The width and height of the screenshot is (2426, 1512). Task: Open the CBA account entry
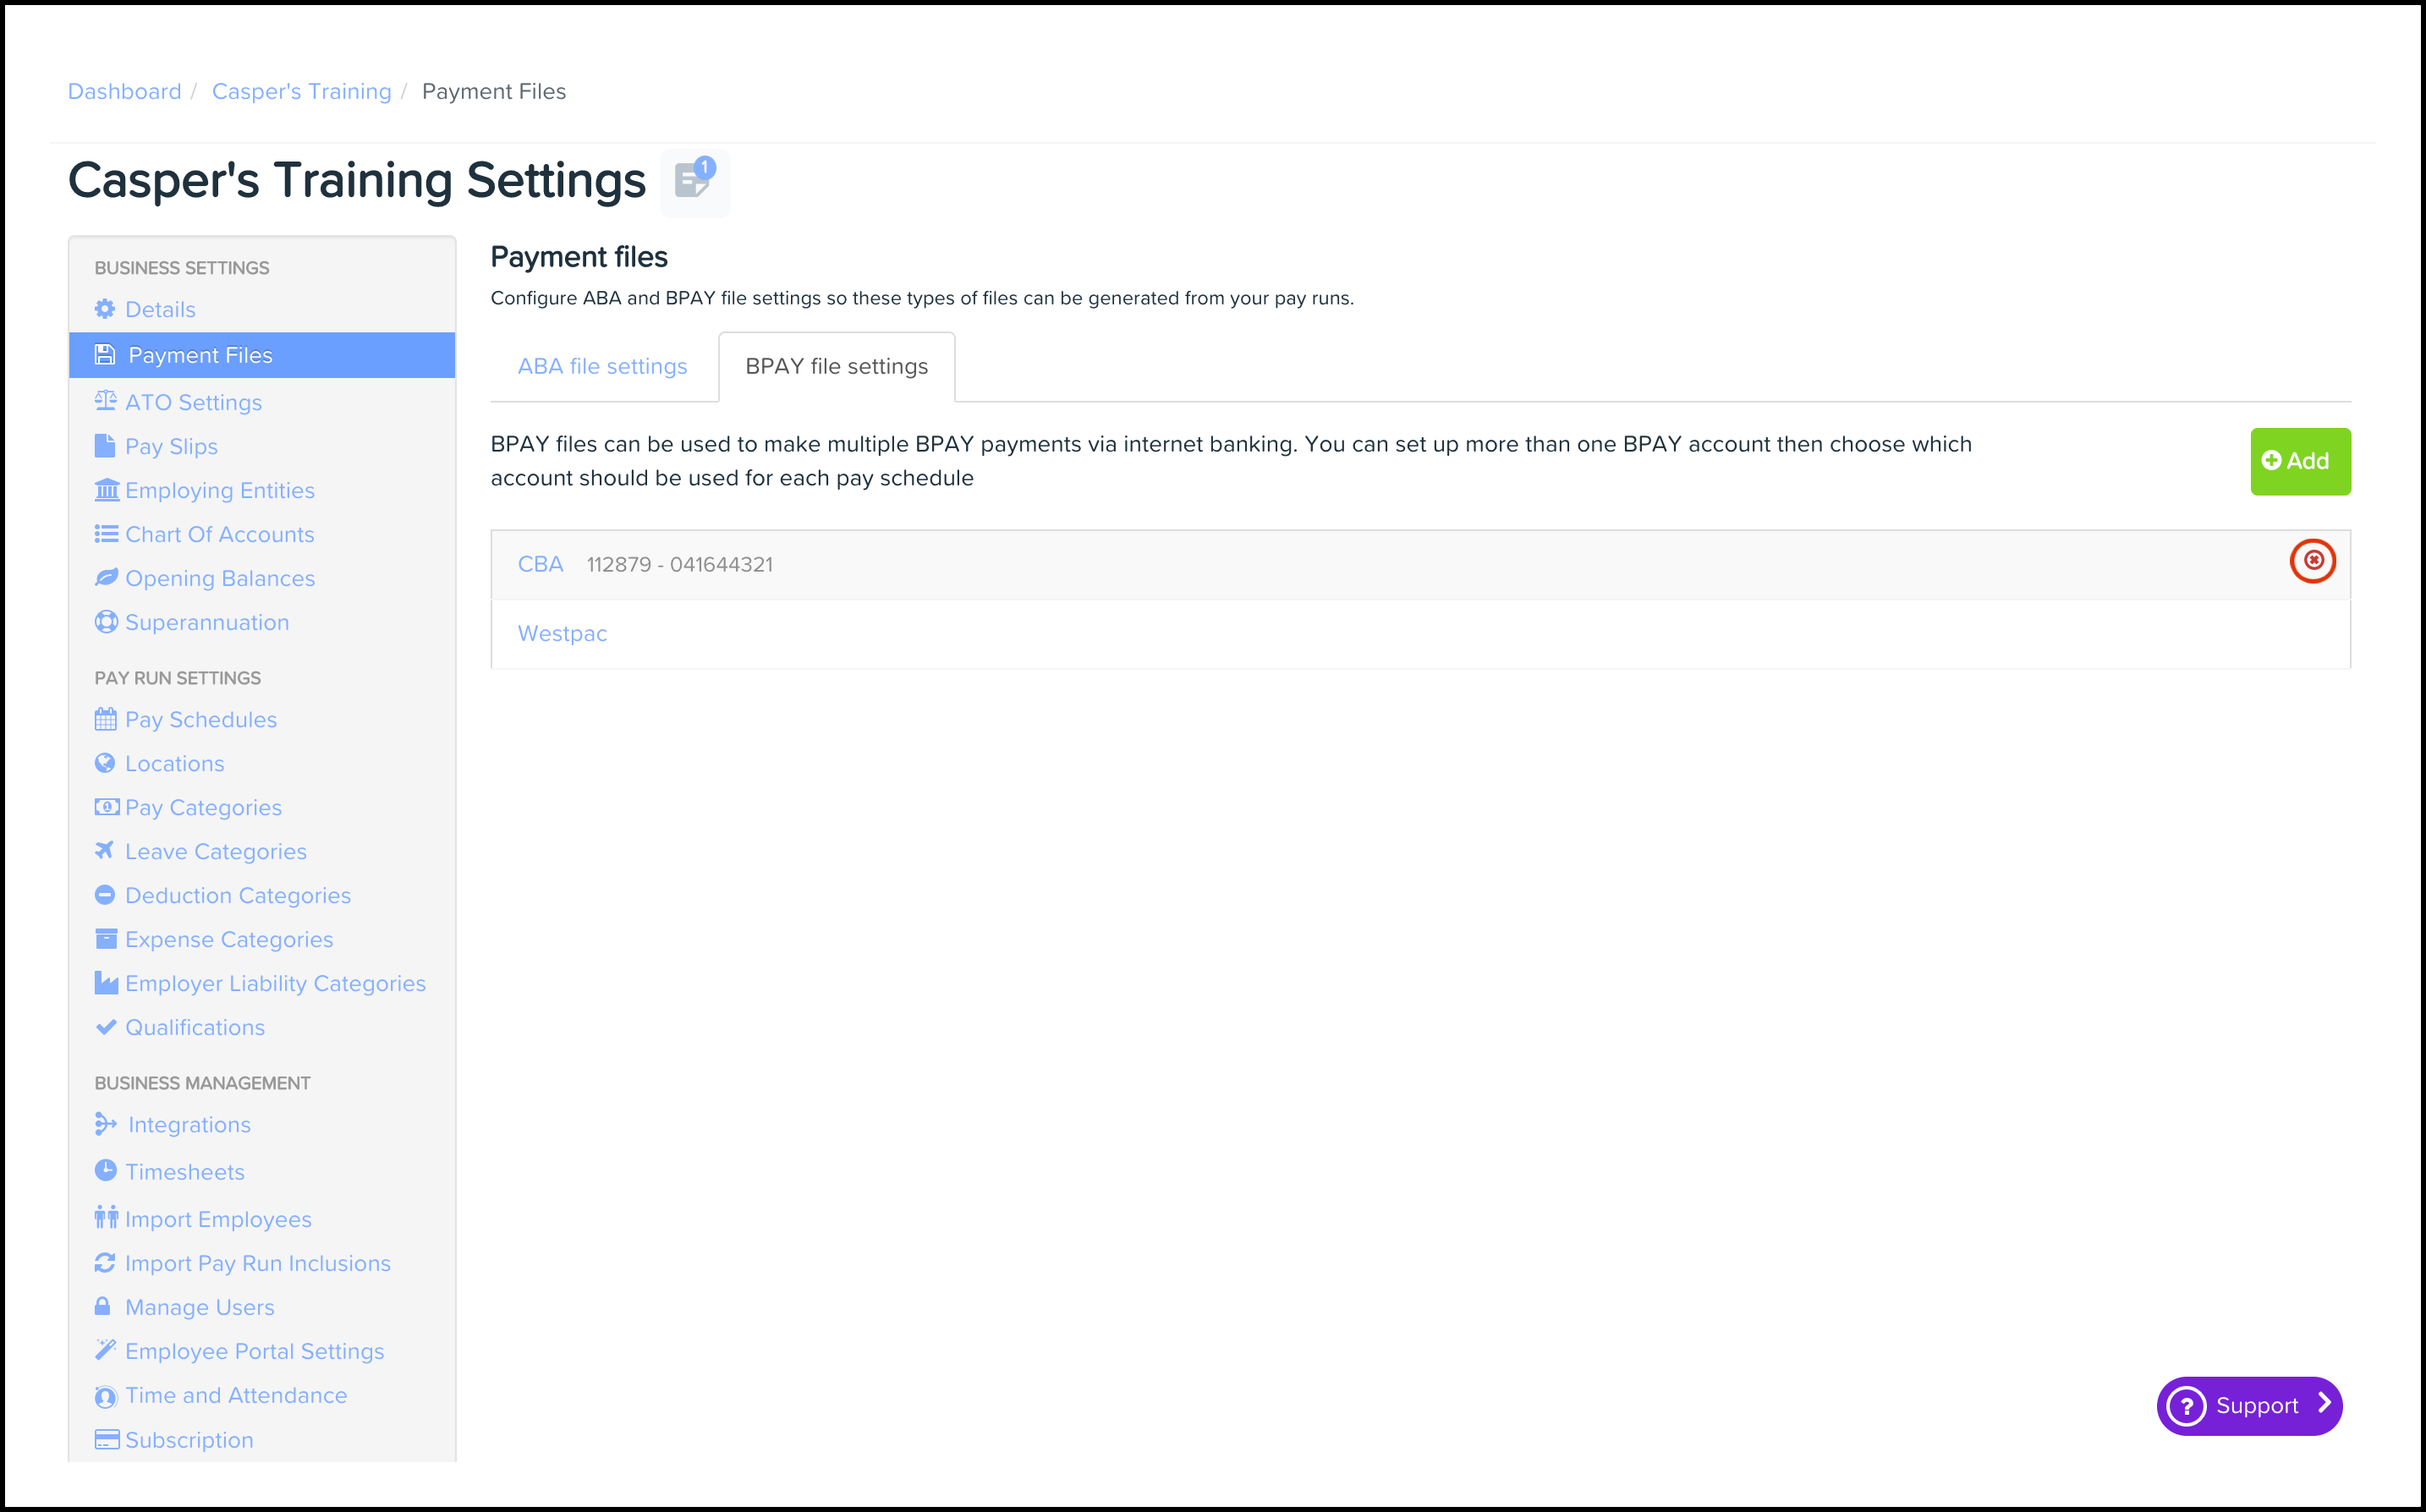point(540,564)
